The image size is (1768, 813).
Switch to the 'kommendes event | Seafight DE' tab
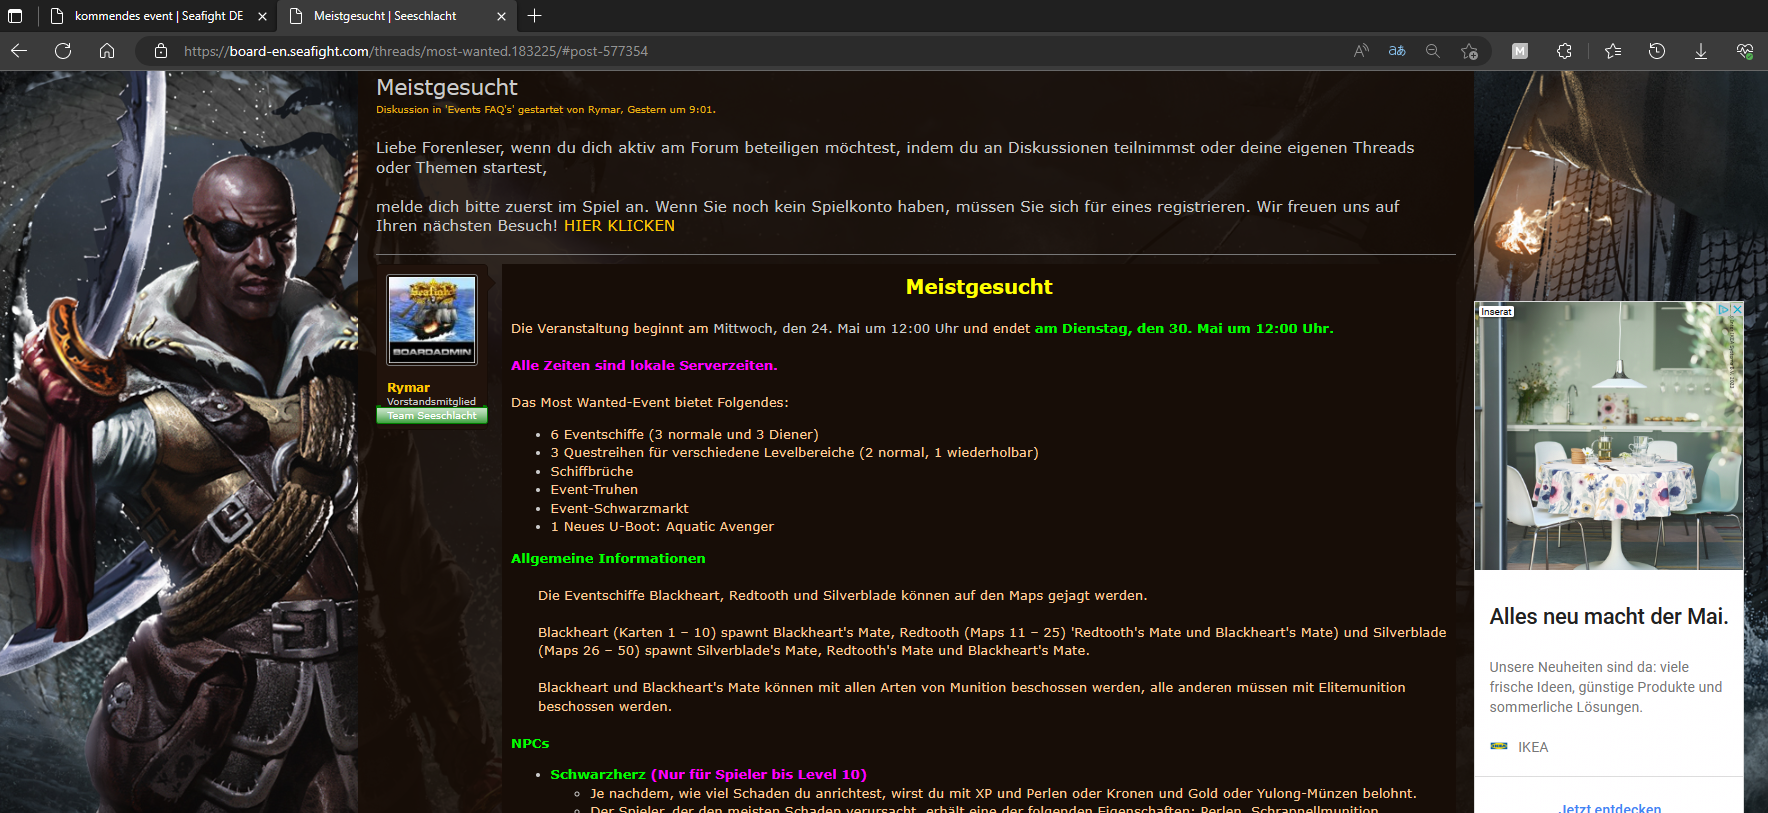click(x=157, y=16)
